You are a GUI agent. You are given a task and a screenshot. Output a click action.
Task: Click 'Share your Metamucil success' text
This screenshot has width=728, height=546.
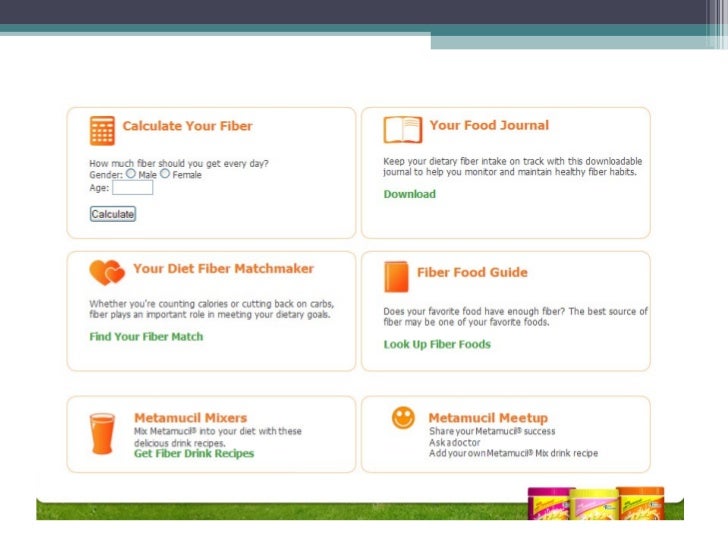click(492, 431)
